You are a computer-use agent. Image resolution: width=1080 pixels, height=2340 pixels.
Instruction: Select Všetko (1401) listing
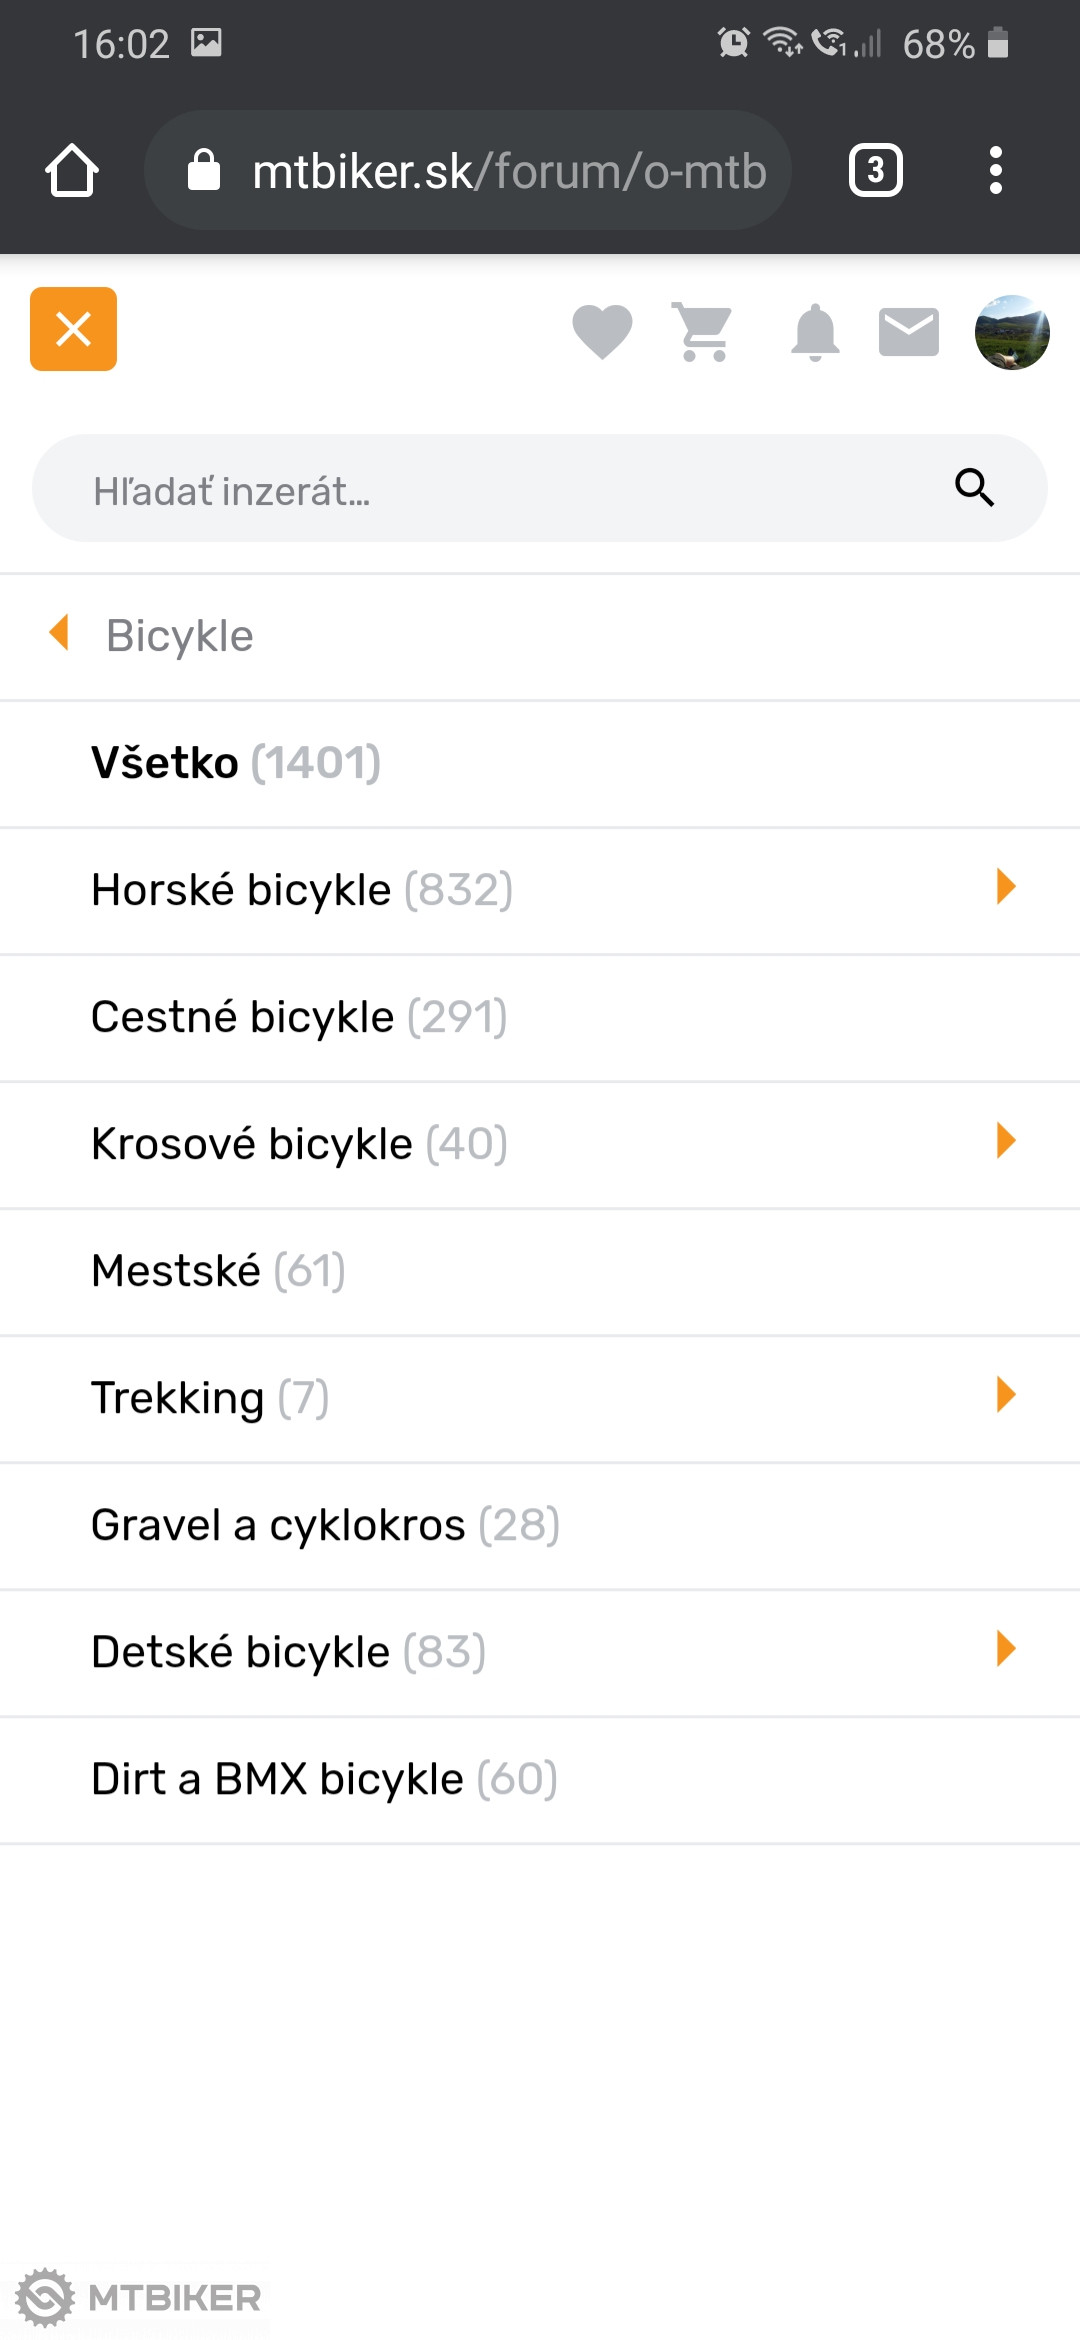point(236,763)
